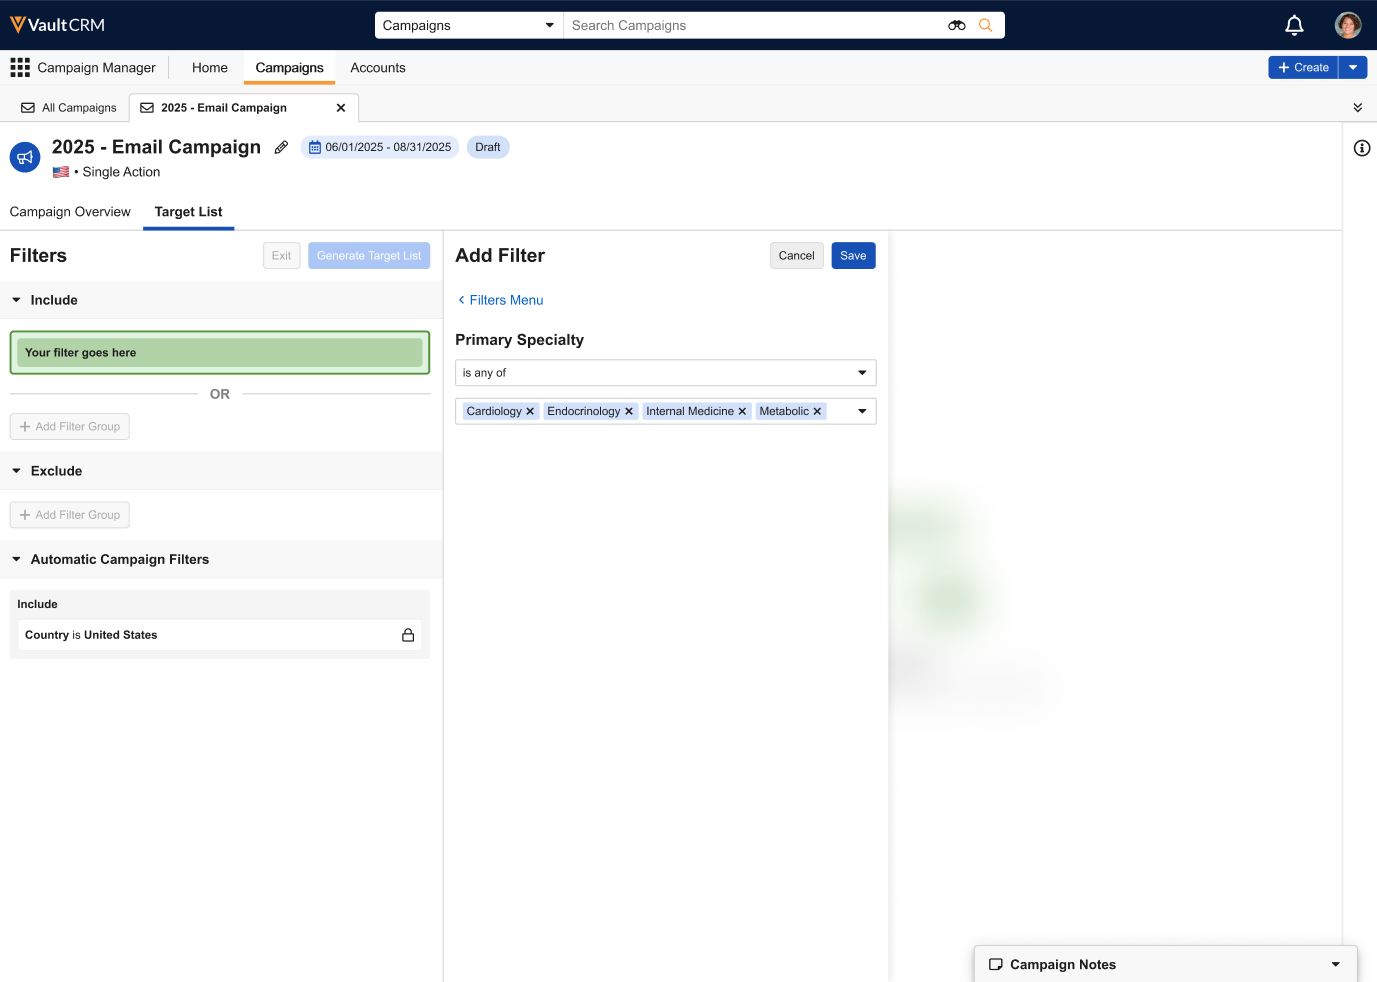Save the new filter

tap(853, 256)
